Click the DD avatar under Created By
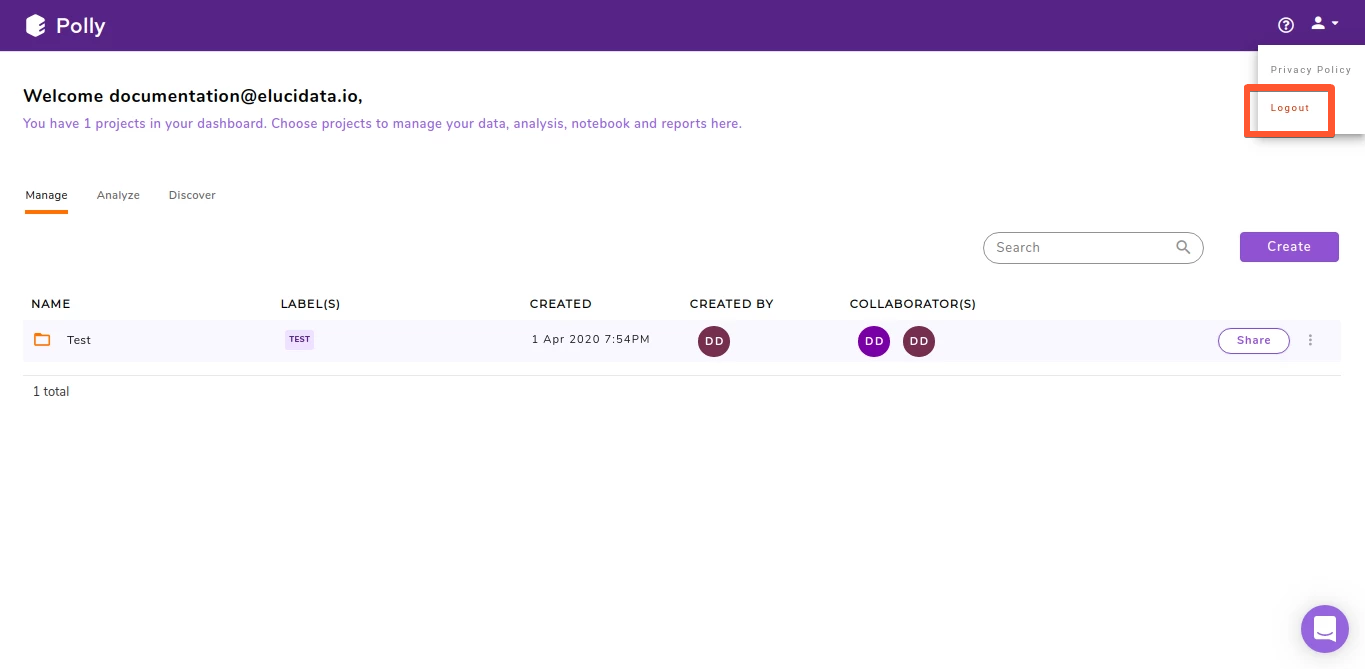Screen dimensions: 1365x669 (713, 341)
